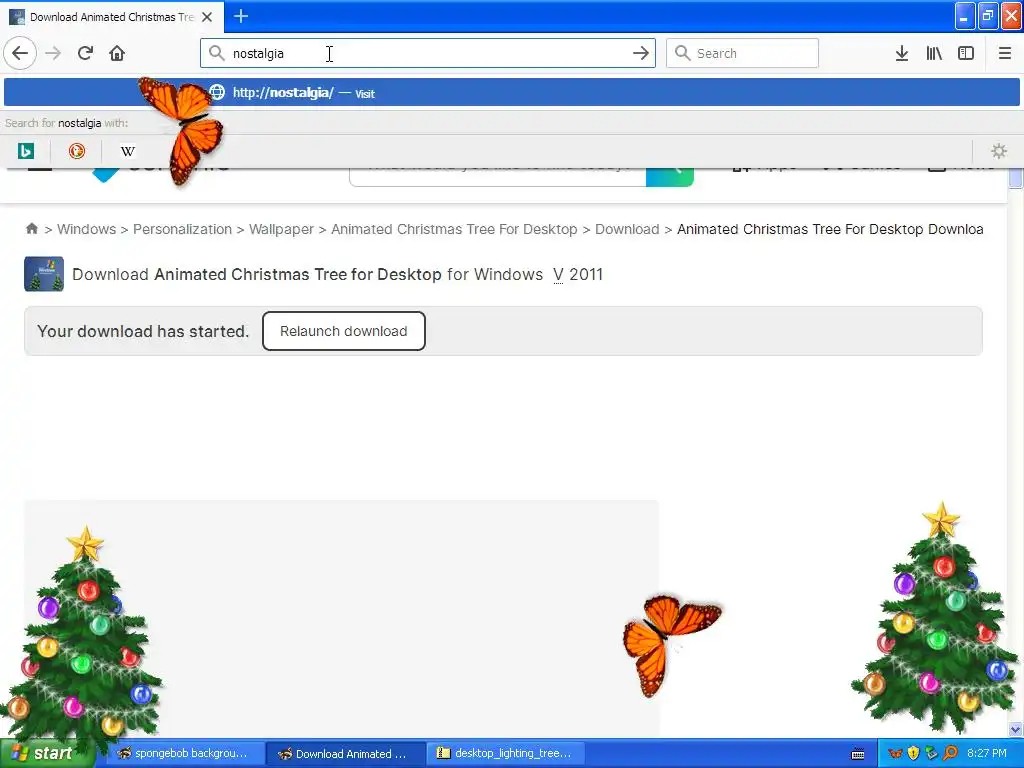
Task: Search with the Bing engine icon
Action: 25,152
